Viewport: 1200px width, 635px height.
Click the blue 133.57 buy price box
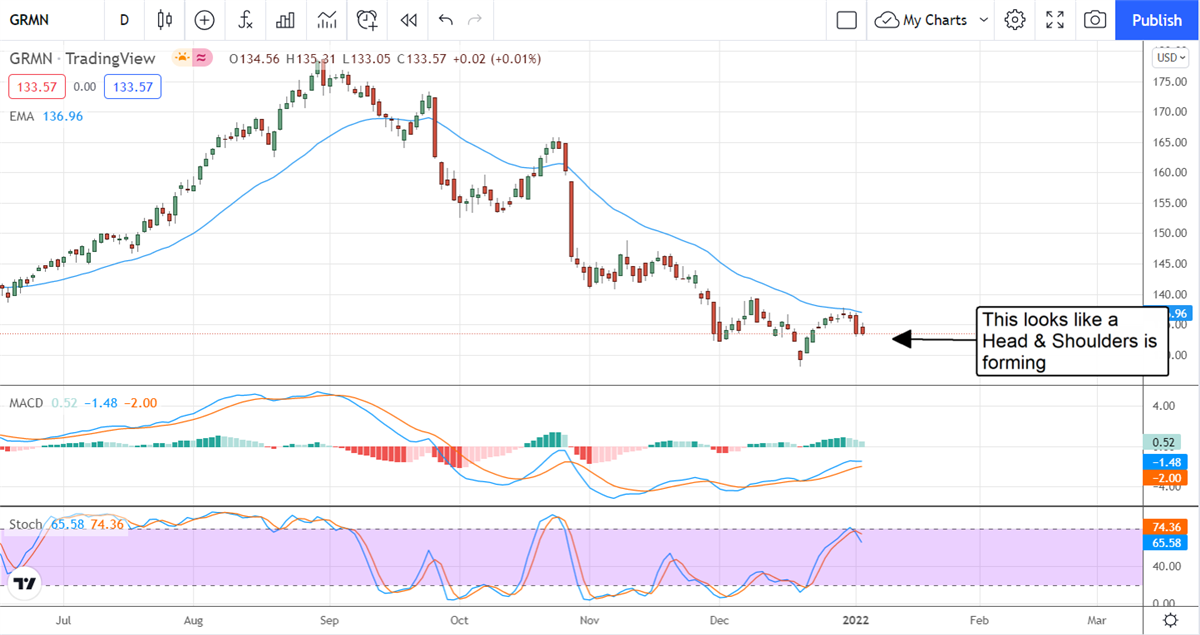[x=132, y=87]
